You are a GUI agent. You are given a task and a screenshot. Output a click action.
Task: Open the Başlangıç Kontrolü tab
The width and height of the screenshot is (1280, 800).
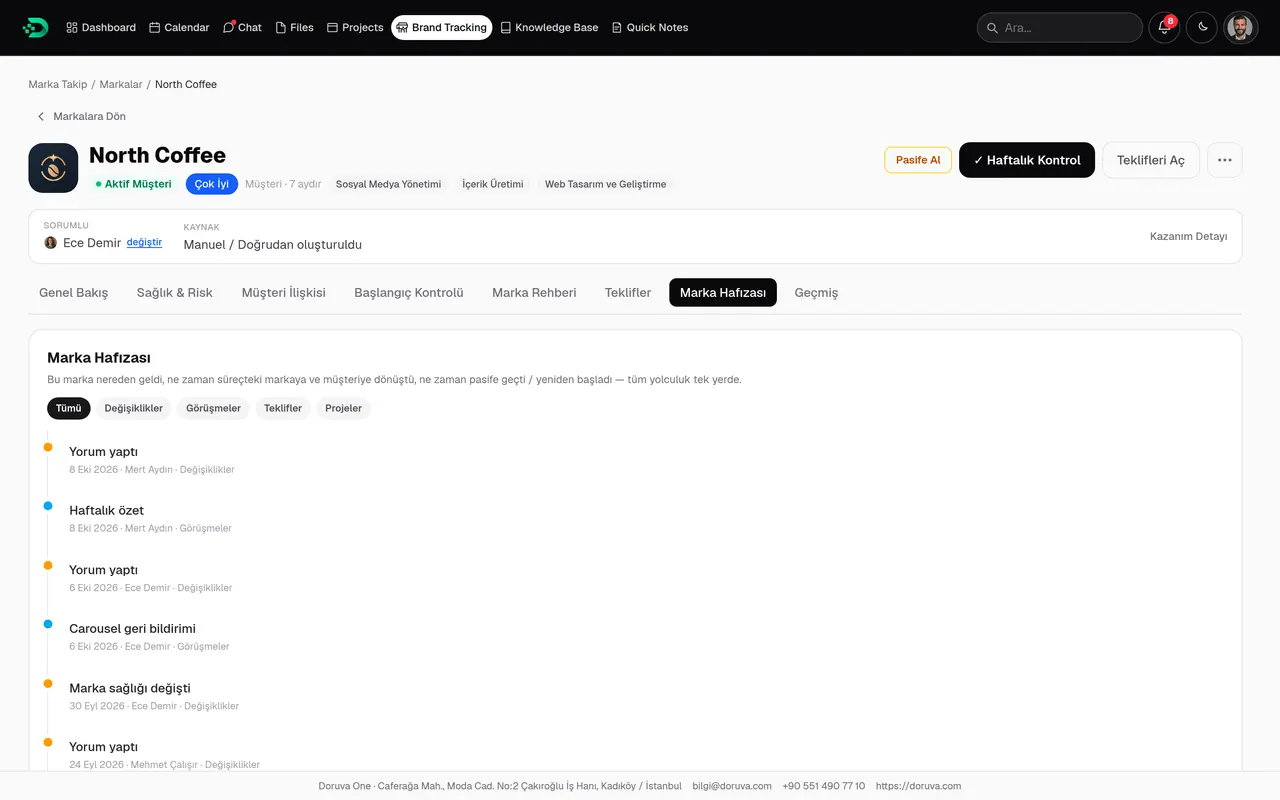click(409, 293)
